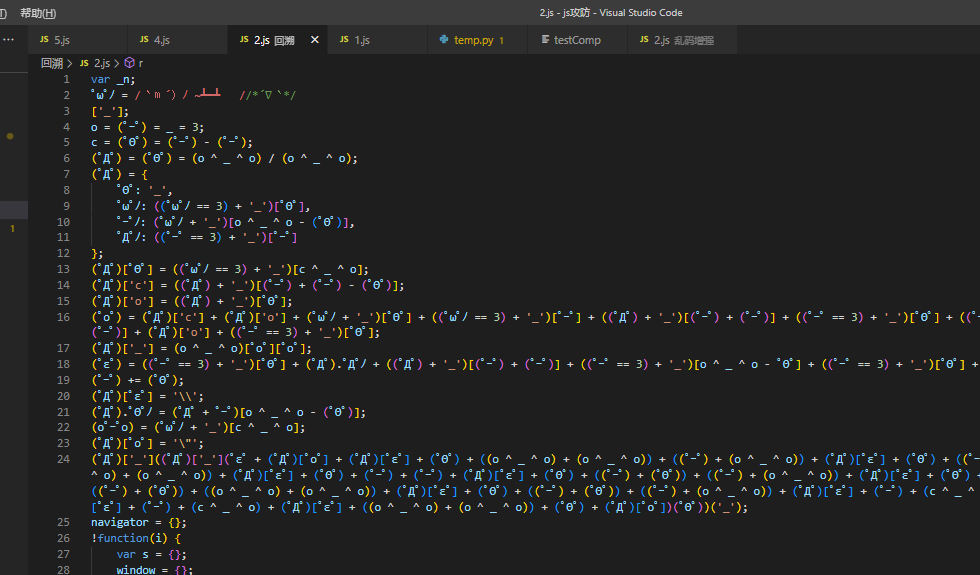
Task: Click the Python icon on temp.py tab
Action: pyautogui.click(x=444, y=39)
